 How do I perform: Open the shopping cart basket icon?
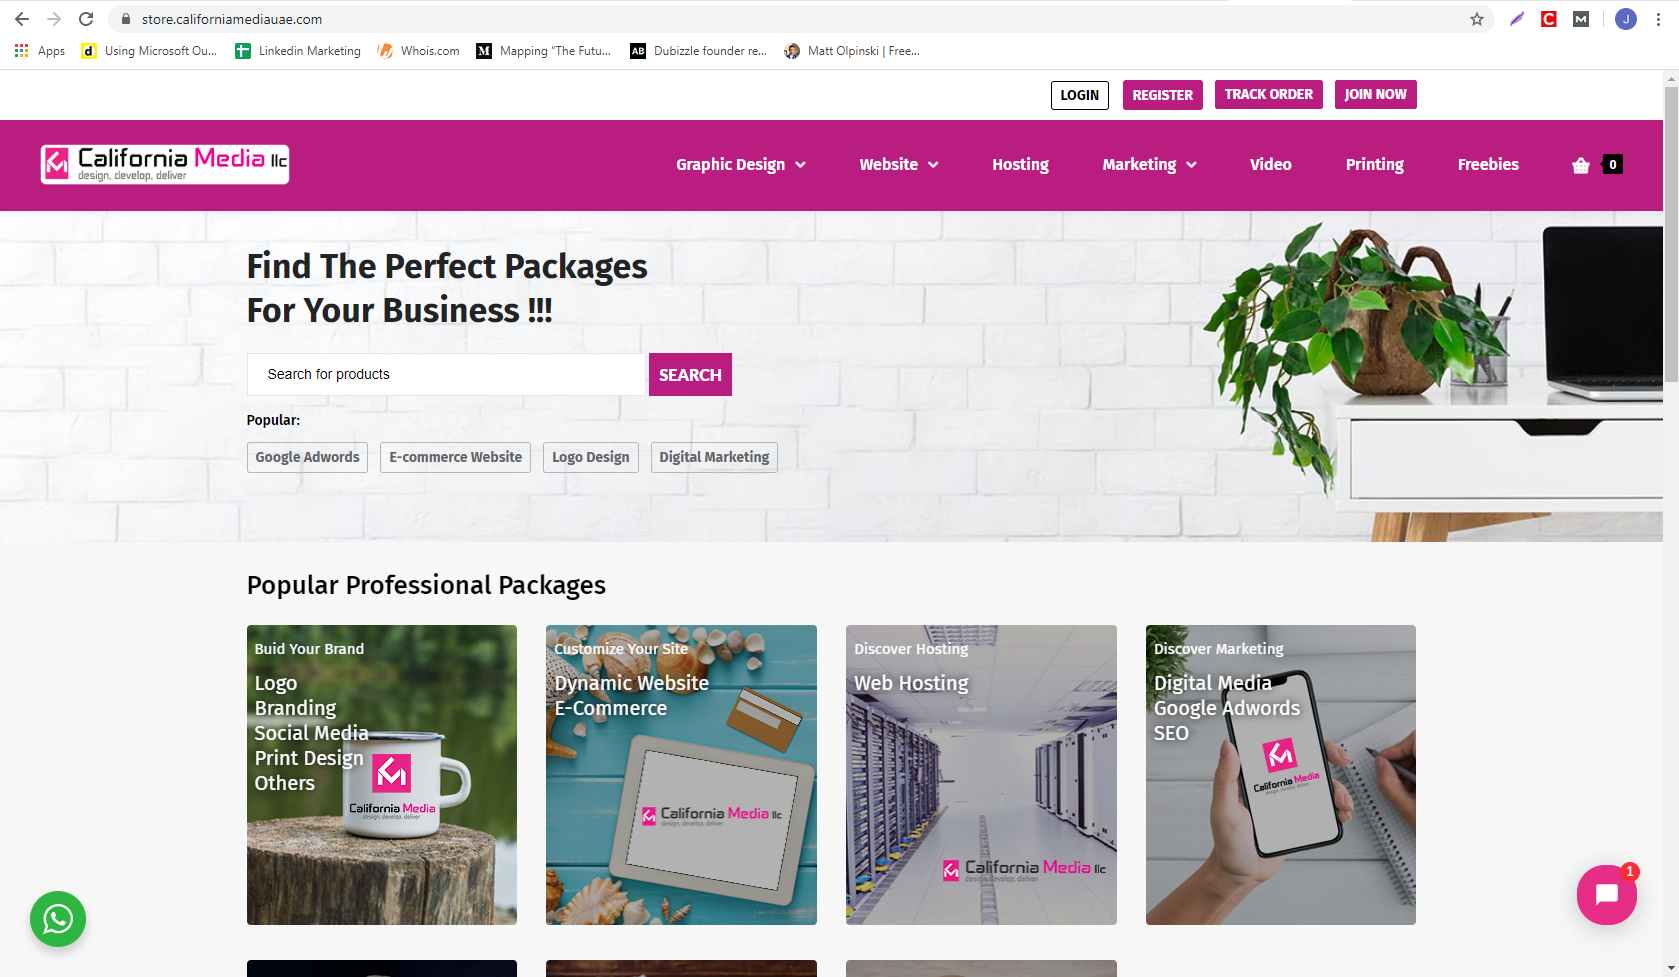(1581, 165)
